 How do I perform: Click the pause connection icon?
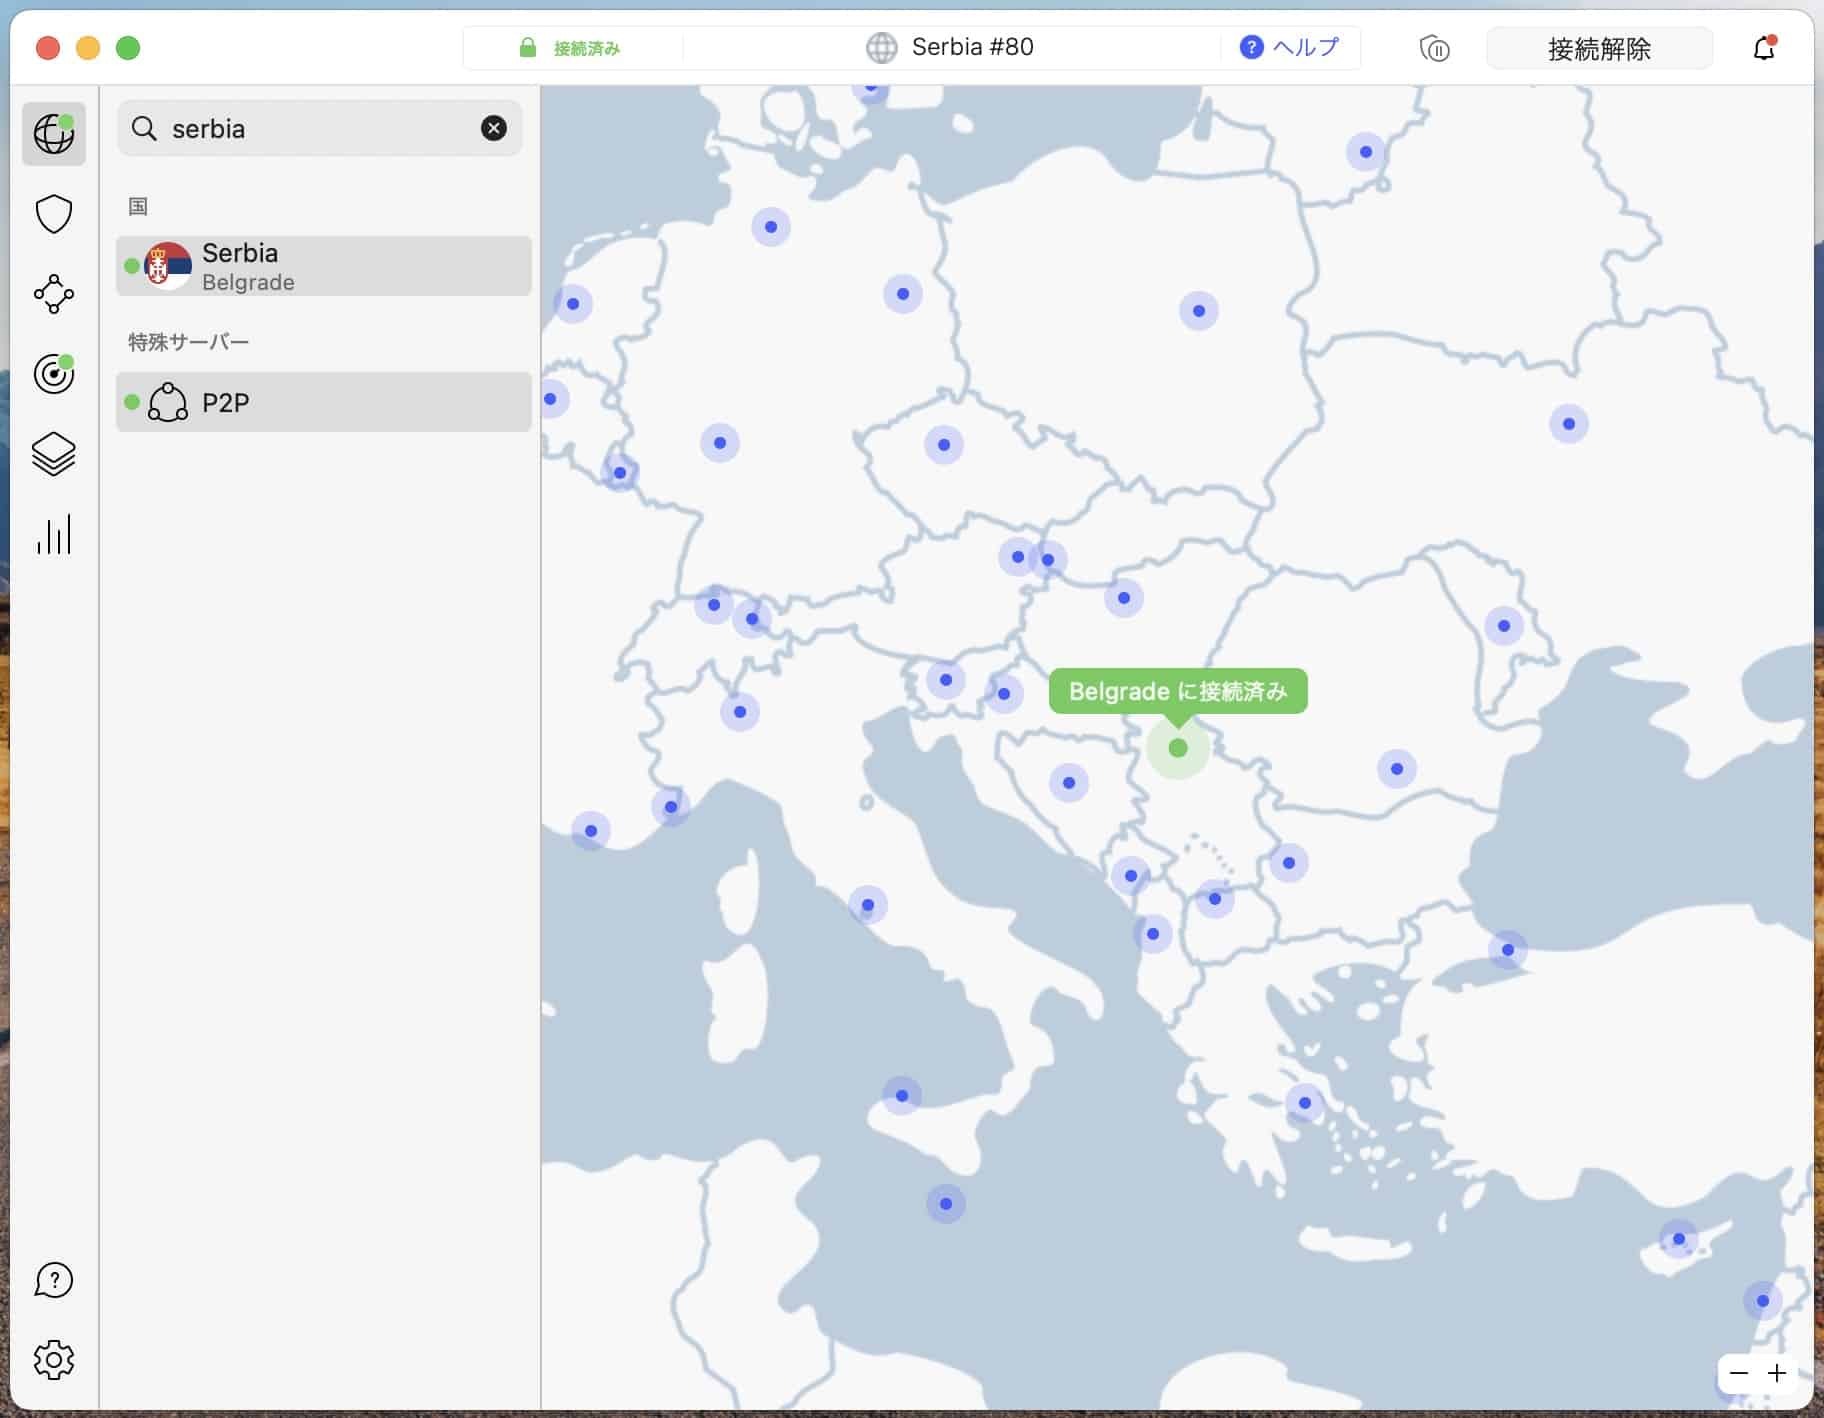pos(1435,48)
